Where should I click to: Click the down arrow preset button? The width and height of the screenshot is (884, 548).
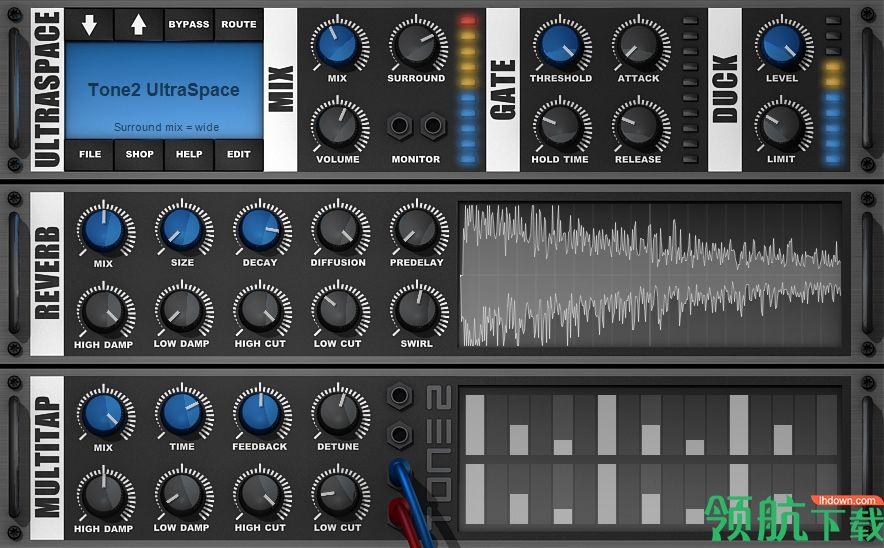[x=90, y=25]
